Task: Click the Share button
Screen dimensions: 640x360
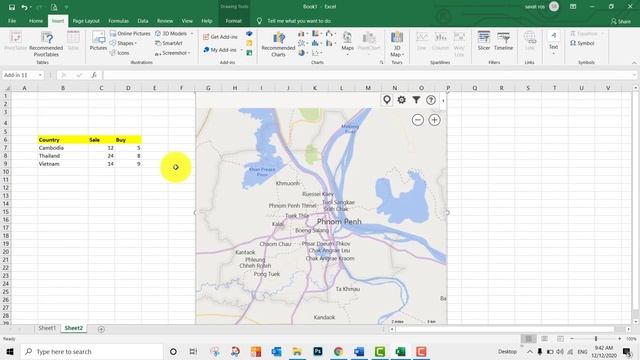Action: [621, 21]
